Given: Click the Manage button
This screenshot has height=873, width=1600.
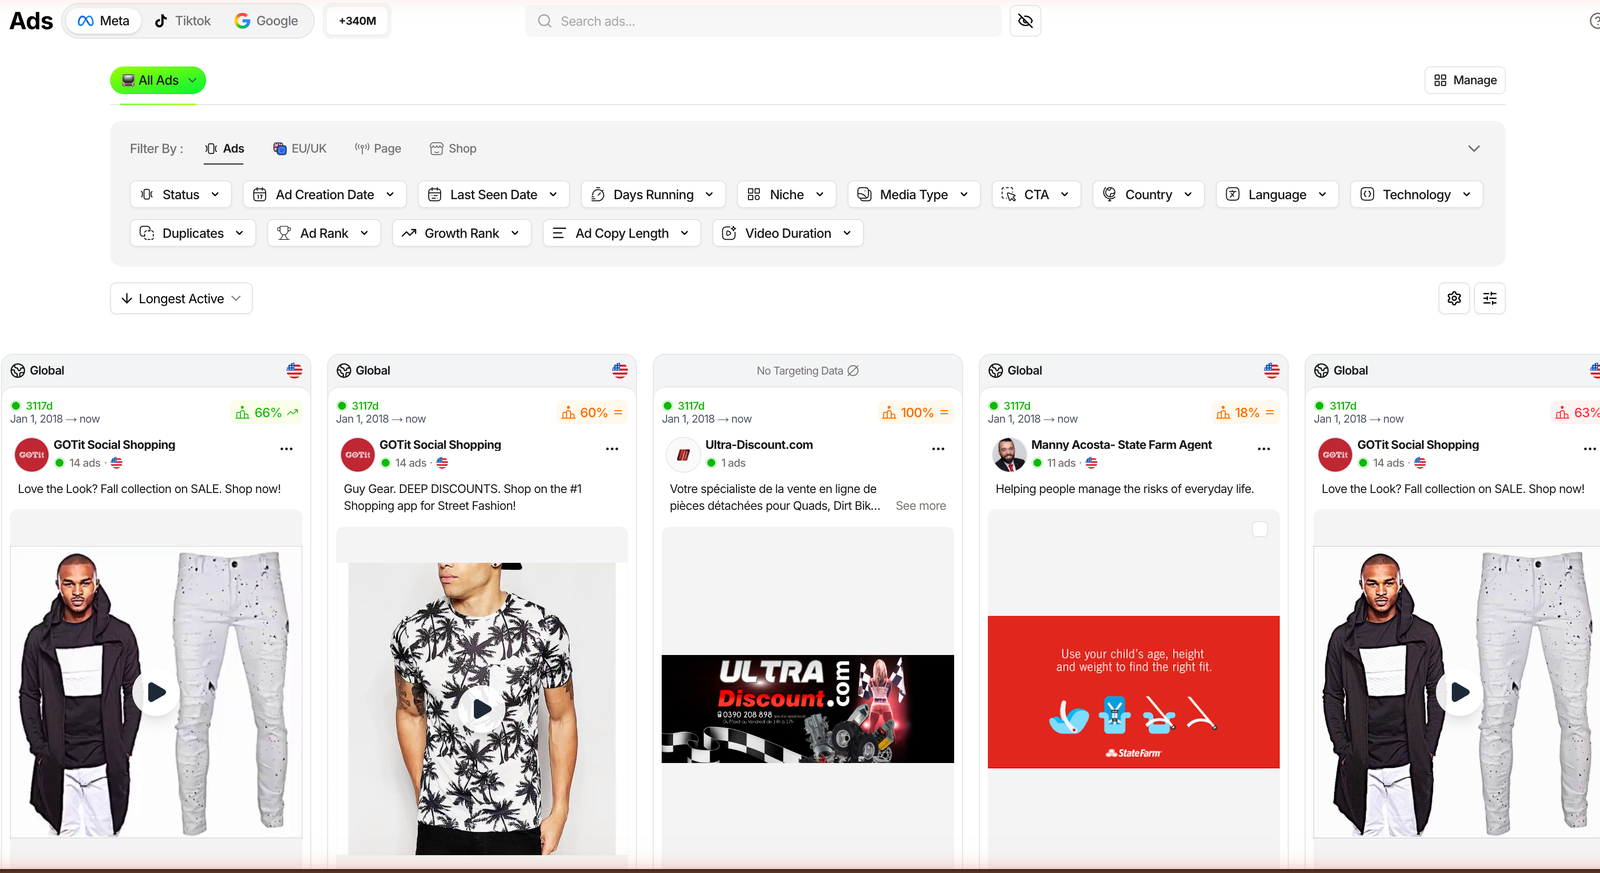Looking at the screenshot, I should [x=1465, y=80].
